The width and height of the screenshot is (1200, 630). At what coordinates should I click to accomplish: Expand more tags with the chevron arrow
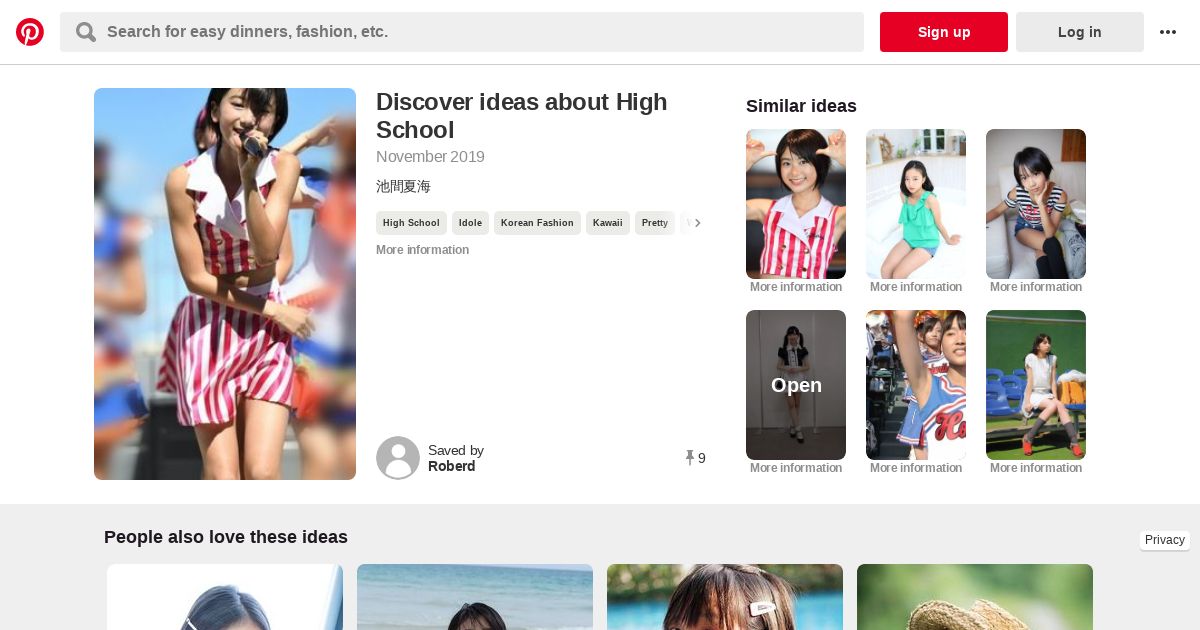697,223
